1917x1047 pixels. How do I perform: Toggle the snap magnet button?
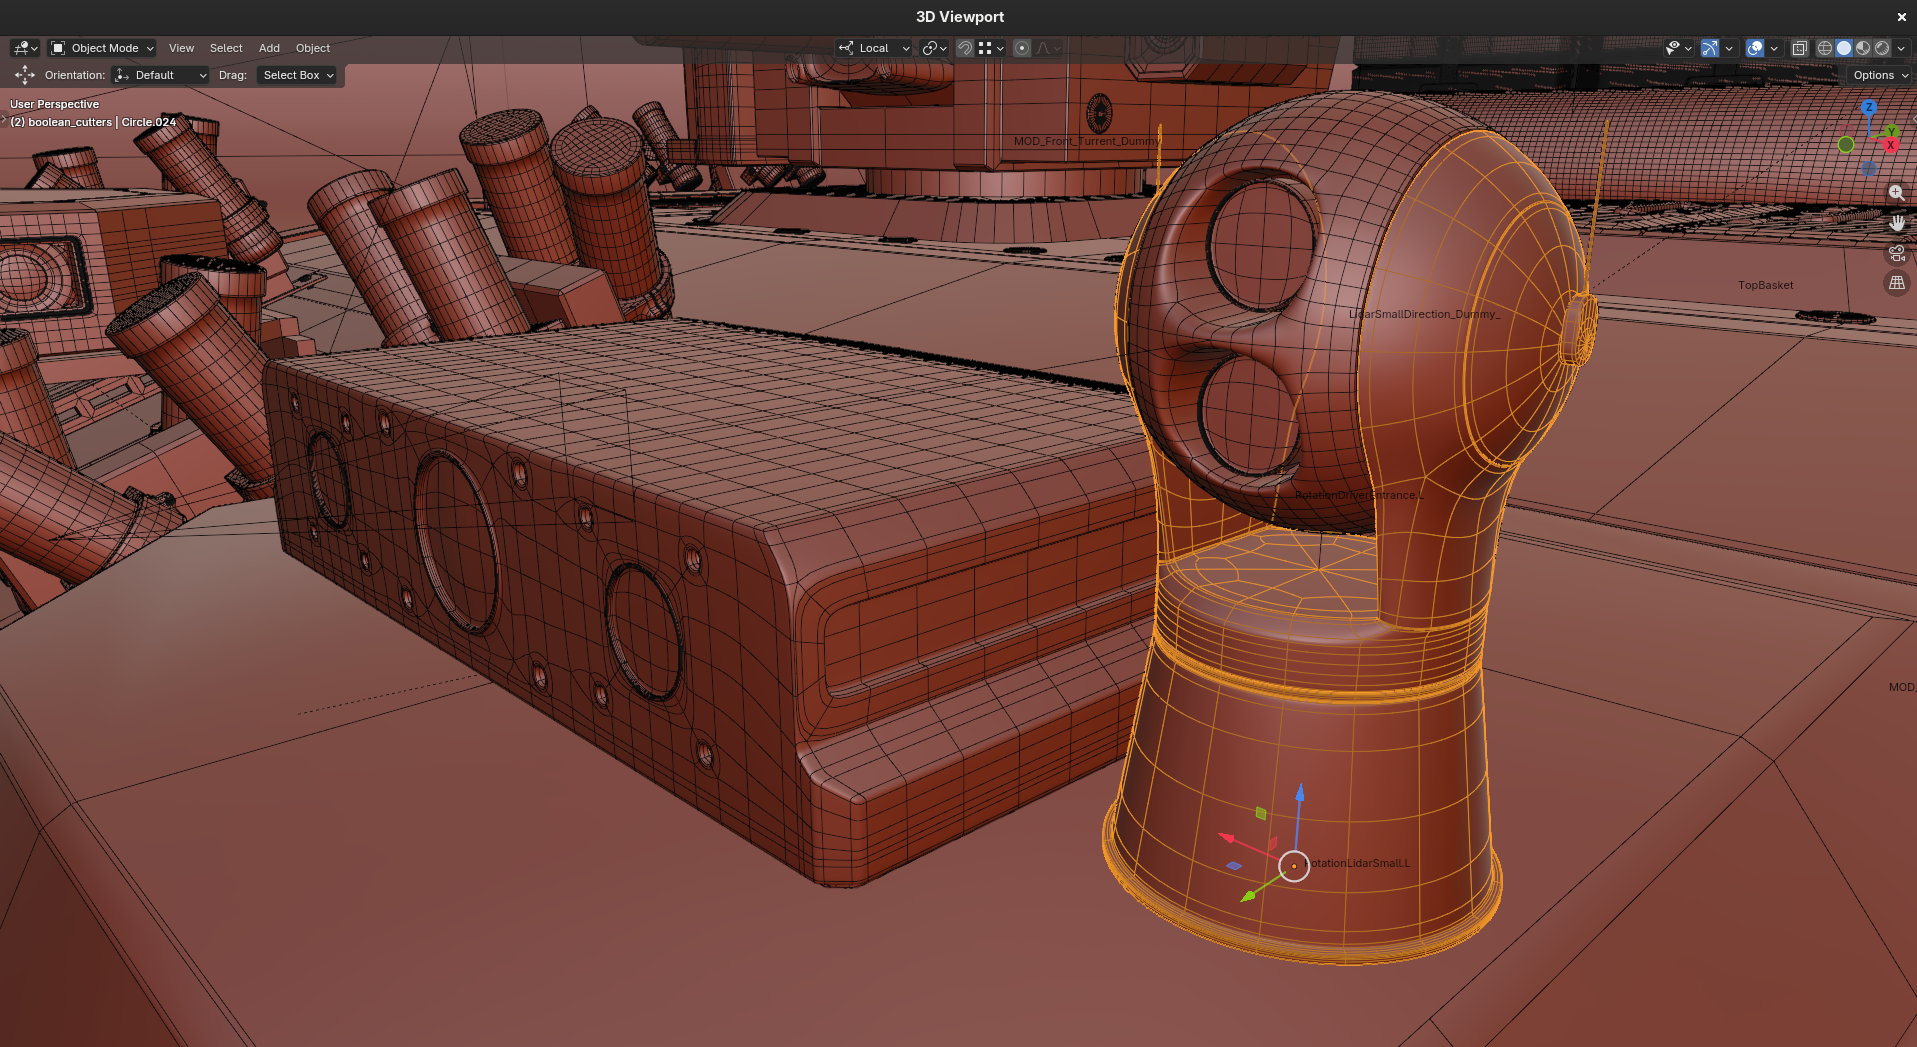point(965,48)
